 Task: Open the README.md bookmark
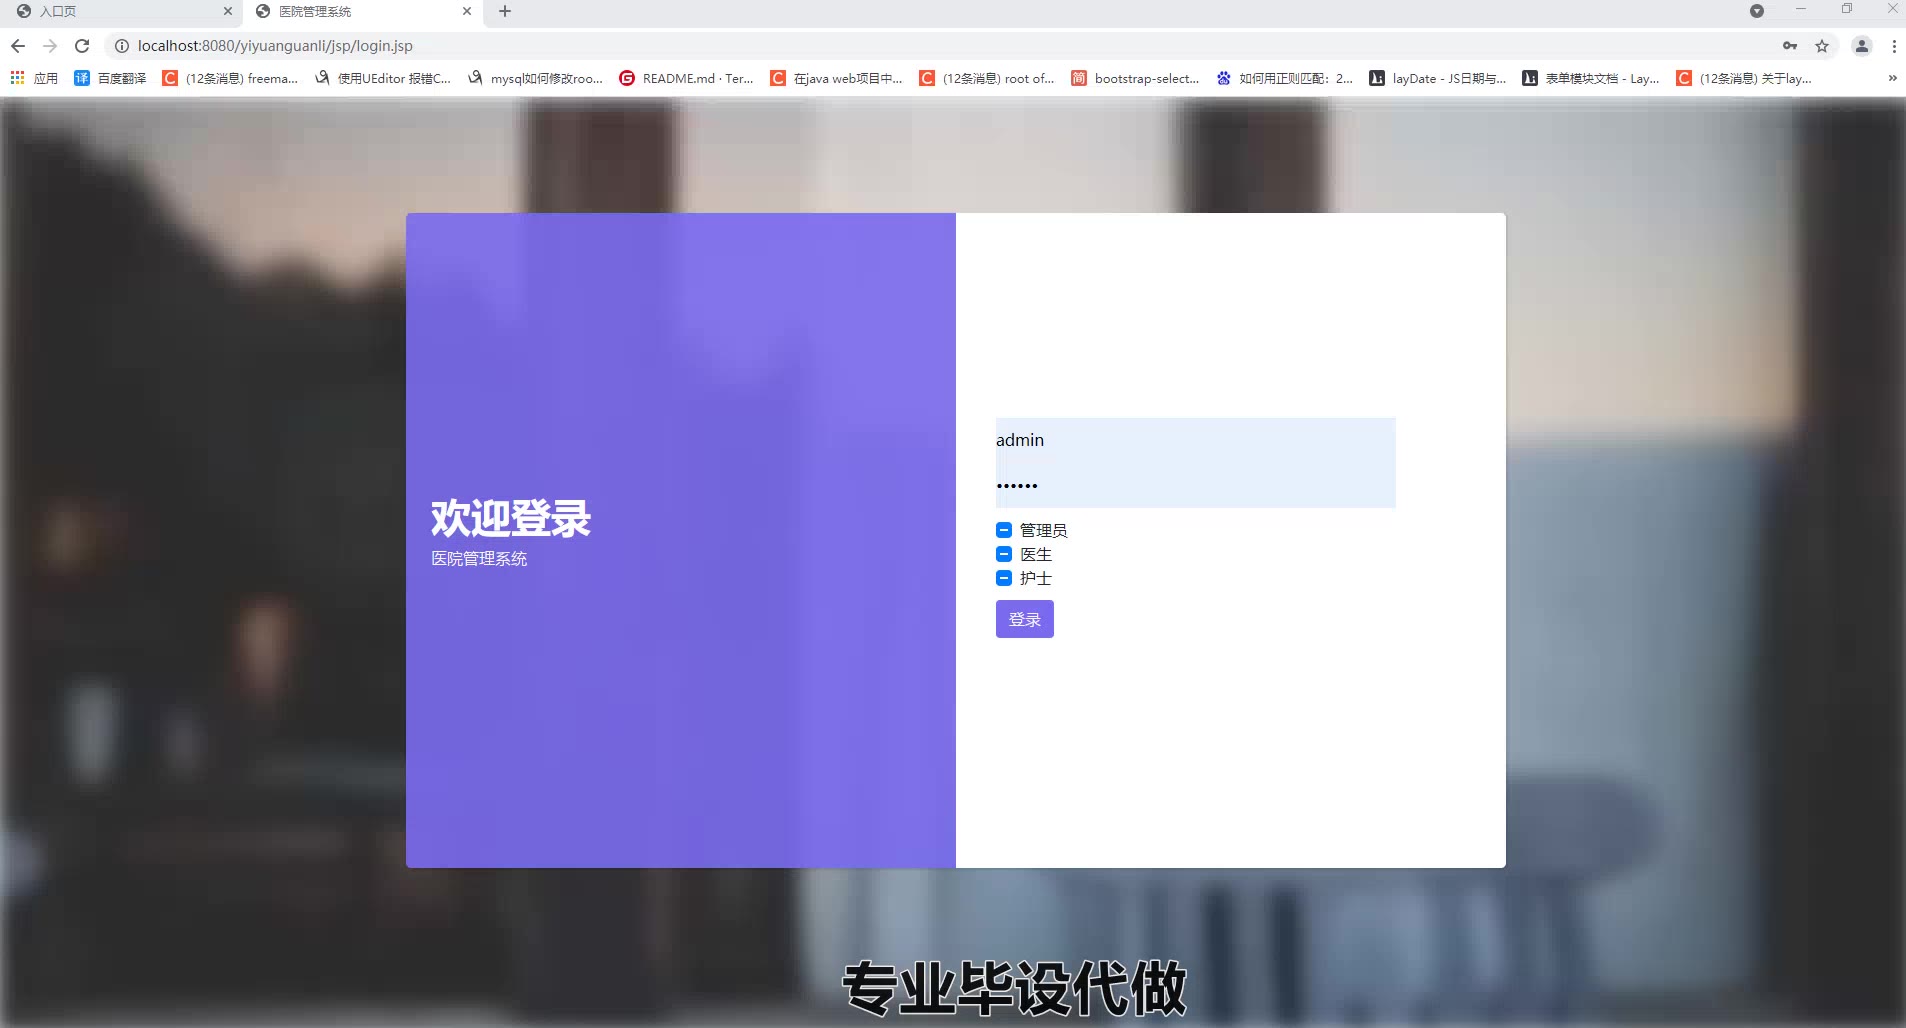coord(686,78)
